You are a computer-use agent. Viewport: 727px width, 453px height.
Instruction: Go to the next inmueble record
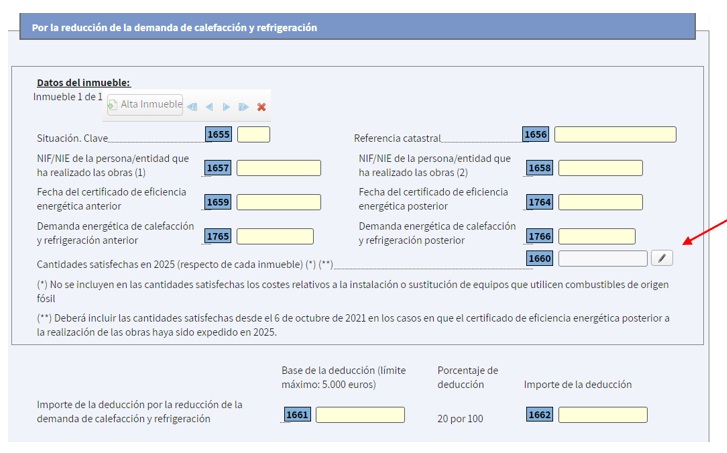pos(226,107)
